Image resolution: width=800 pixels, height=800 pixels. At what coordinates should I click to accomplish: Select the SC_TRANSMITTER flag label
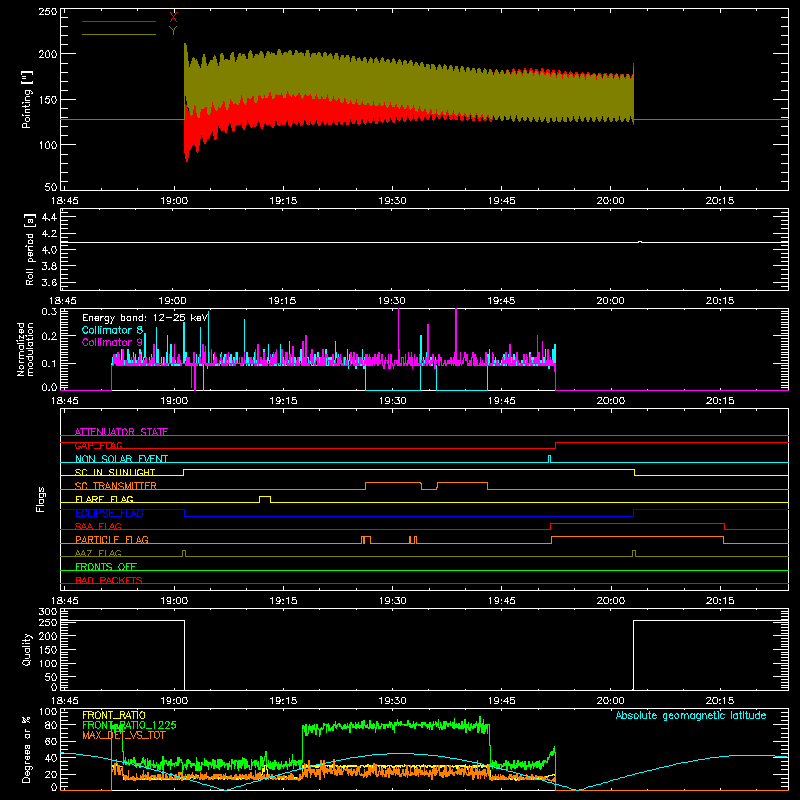[116, 485]
